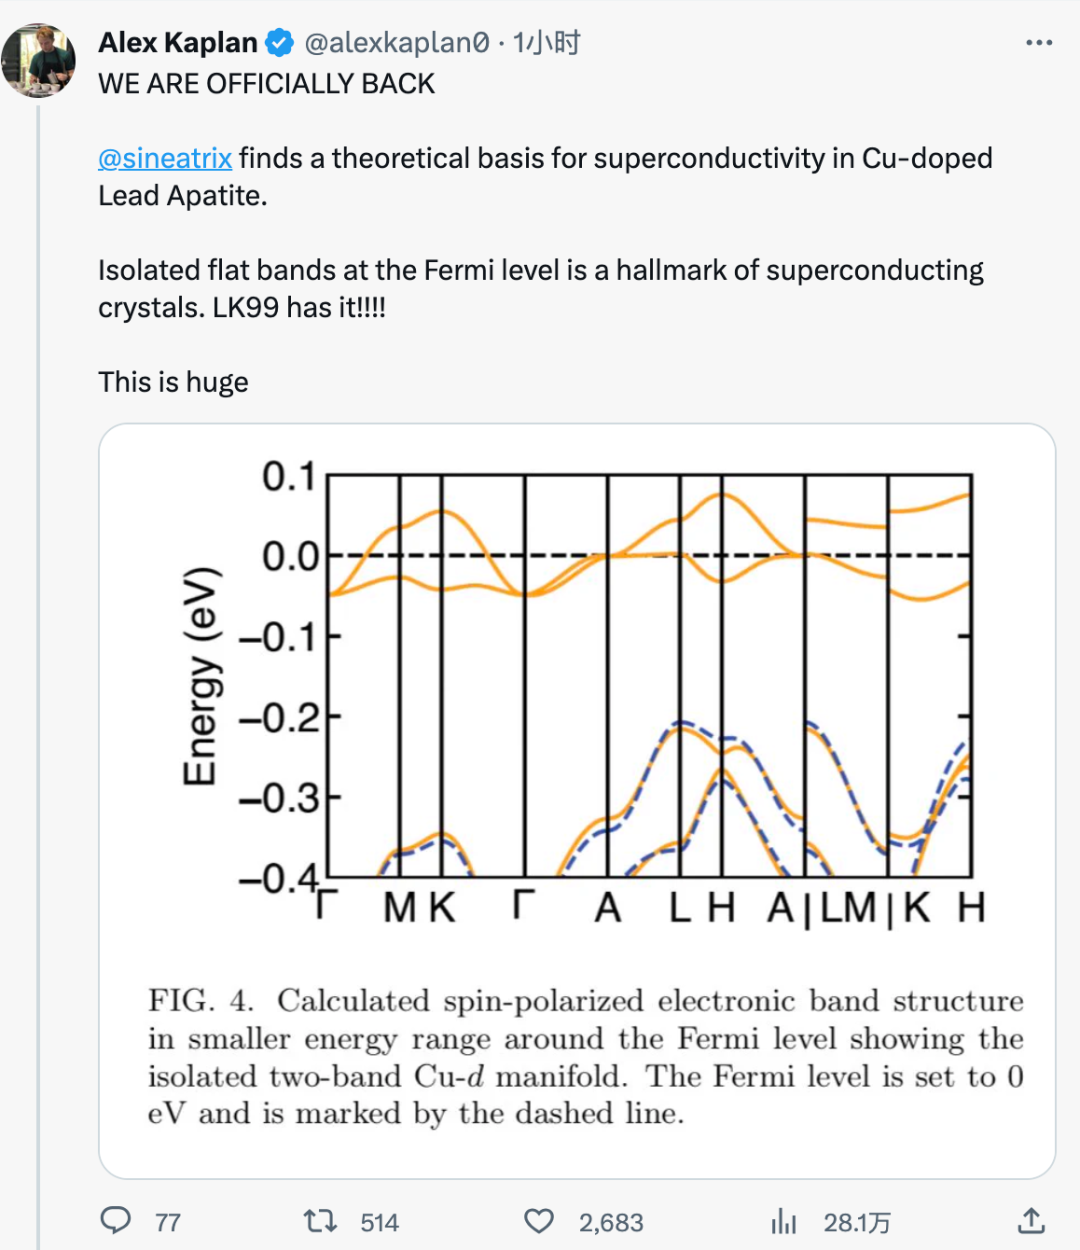
Task: Click the retweet arrows icon
Action: click(320, 1221)
